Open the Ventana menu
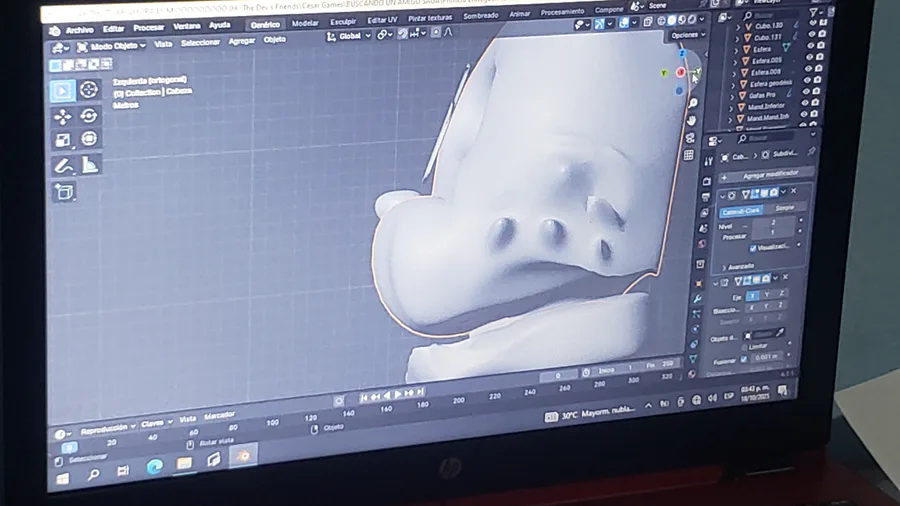900x506 pixels. tap(187, 26)
